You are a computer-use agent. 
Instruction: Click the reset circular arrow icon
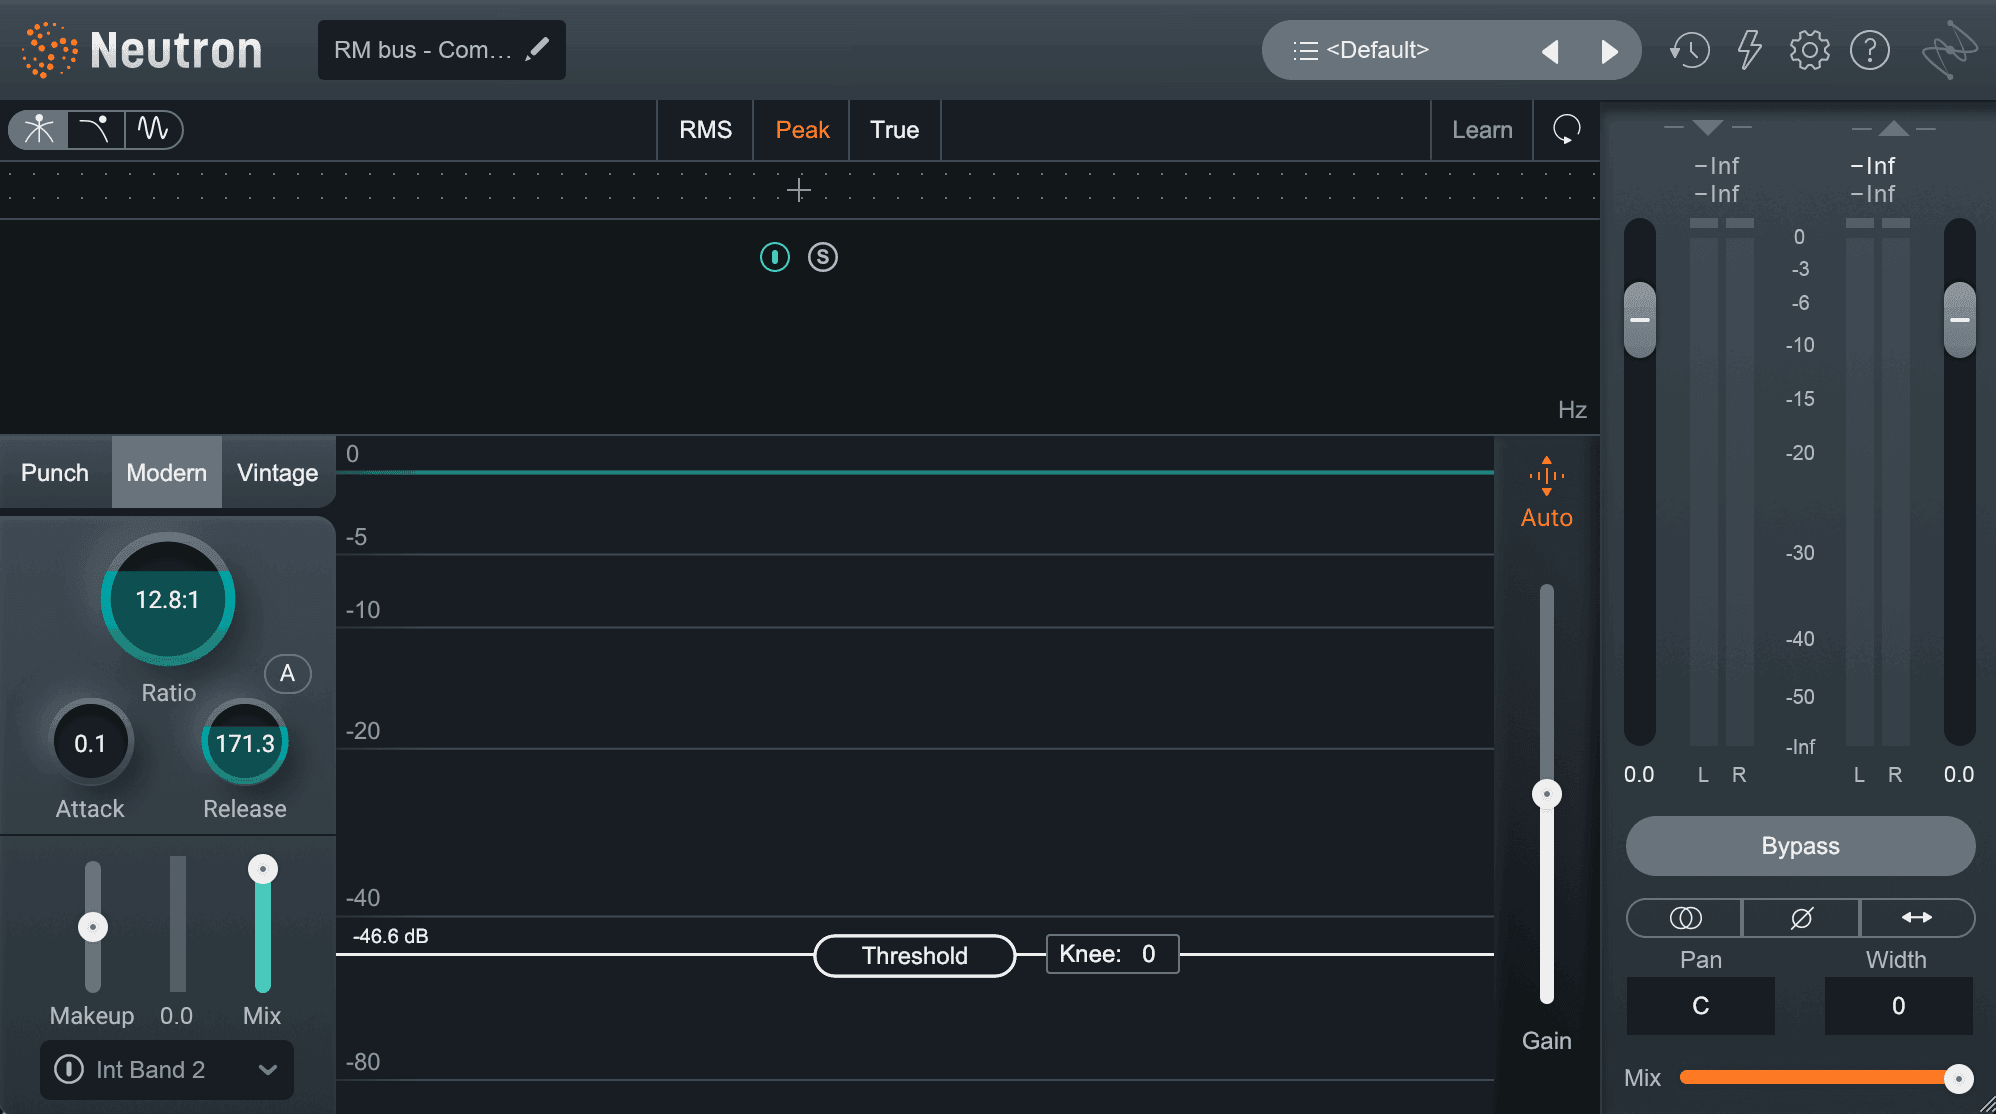click(x=1566, y=129)
